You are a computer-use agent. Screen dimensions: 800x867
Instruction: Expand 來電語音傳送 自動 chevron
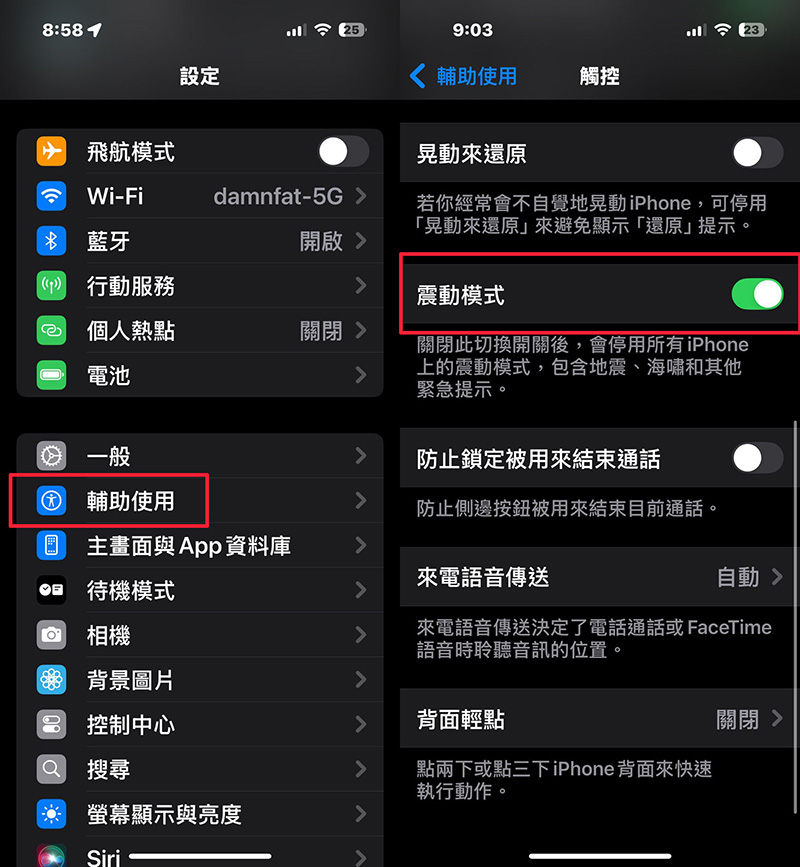(x=777, y=577)
